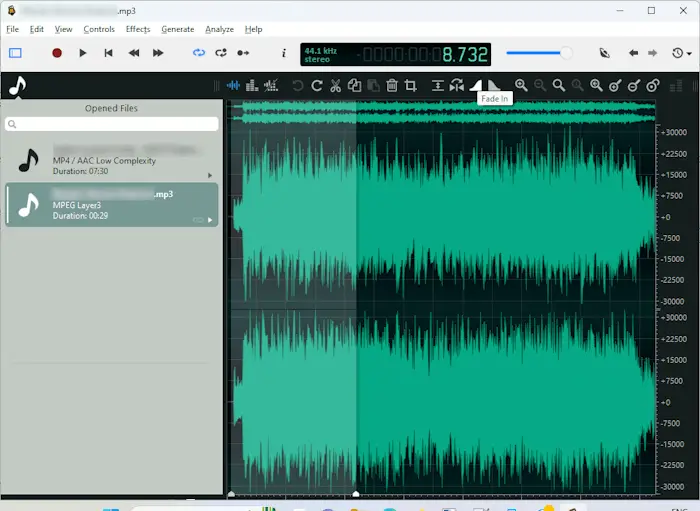Jump to the start of the track

[x=108, y=53]
